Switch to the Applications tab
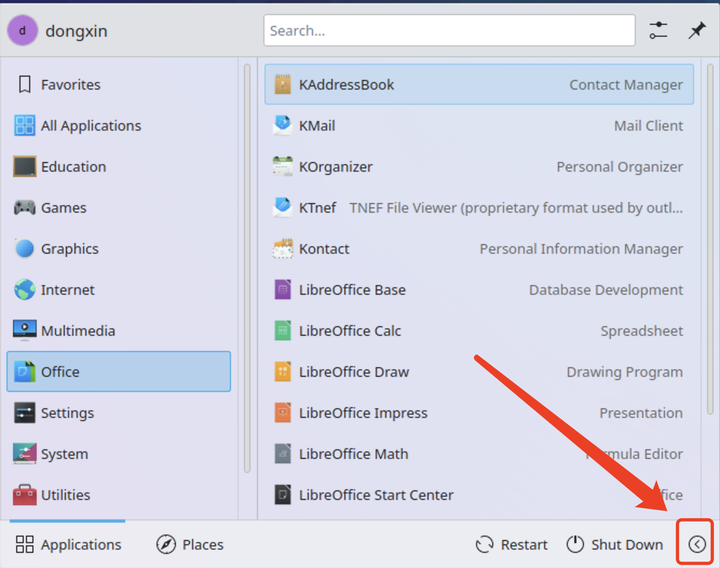 [x=68, y=545]
